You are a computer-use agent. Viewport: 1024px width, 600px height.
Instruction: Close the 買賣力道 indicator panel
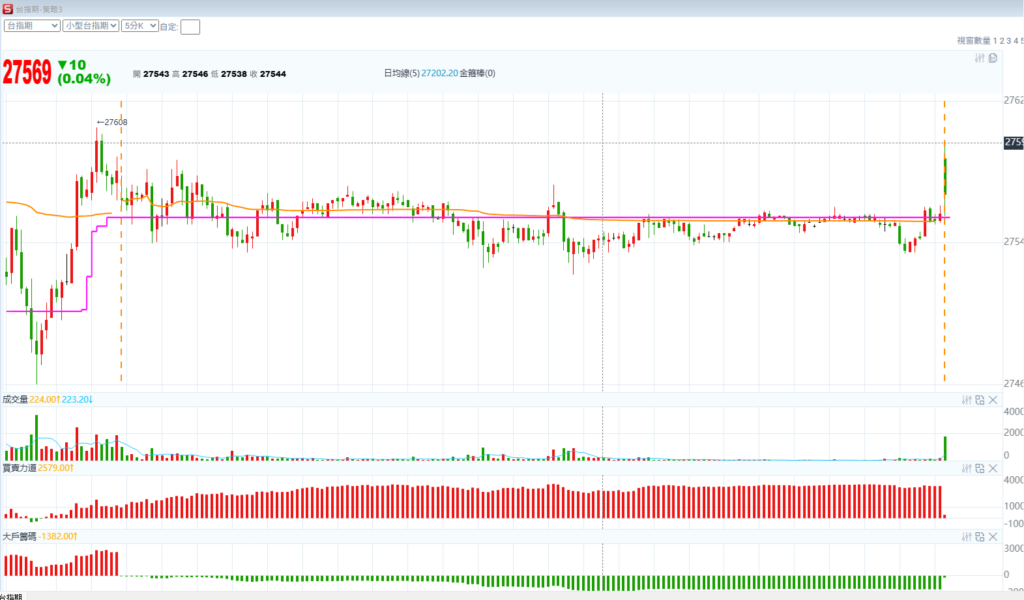[993, 467]
